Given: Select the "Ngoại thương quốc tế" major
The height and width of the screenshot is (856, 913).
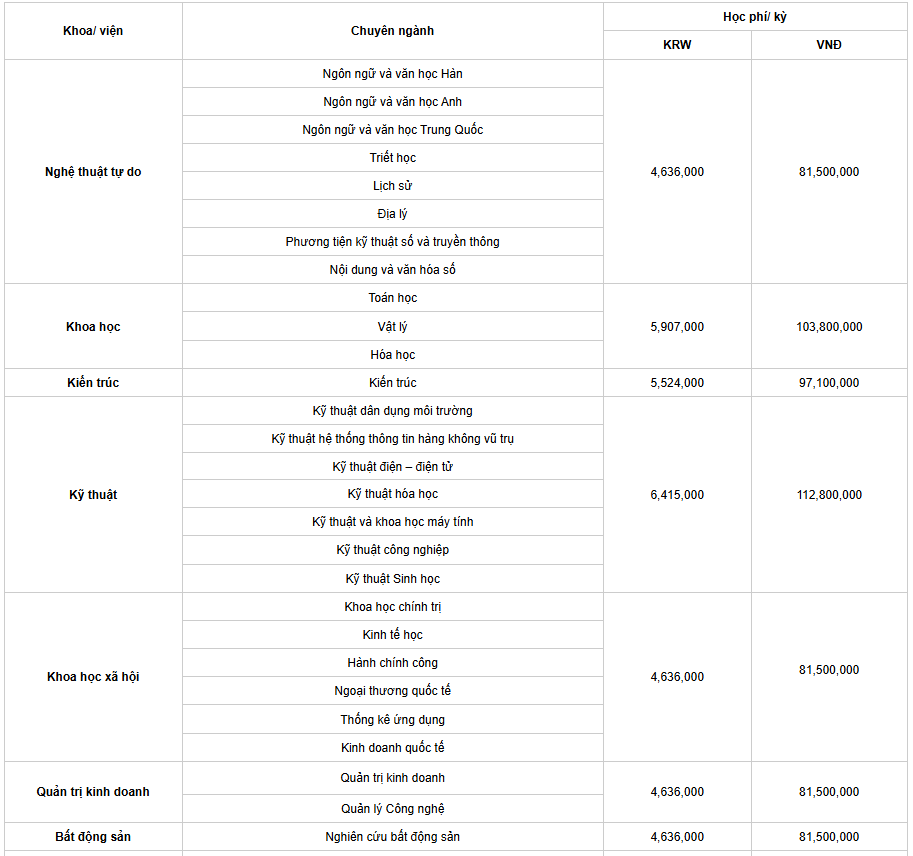Looking at the screenshot, I should tap(392, 691).
